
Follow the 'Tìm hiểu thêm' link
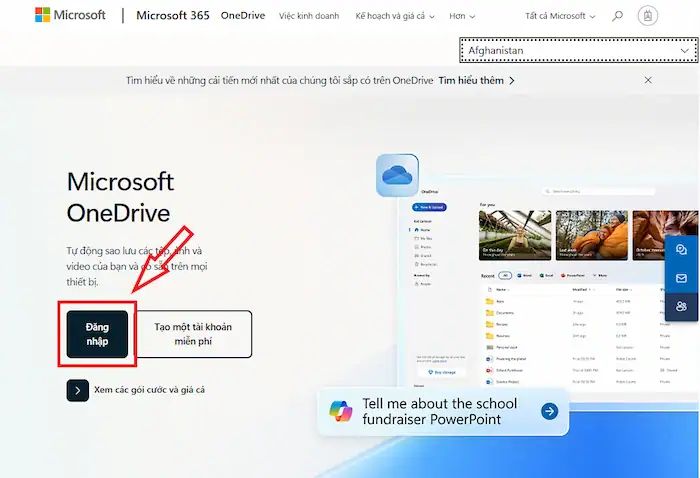click(476, 80)
